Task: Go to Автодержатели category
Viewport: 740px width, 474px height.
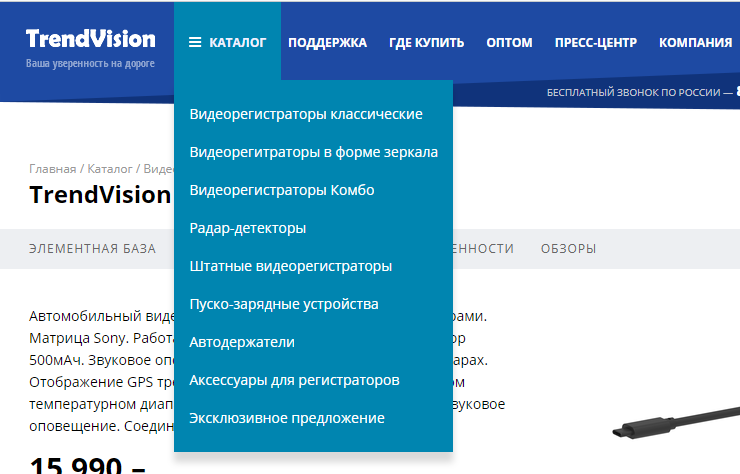Action: click(242, 342)
